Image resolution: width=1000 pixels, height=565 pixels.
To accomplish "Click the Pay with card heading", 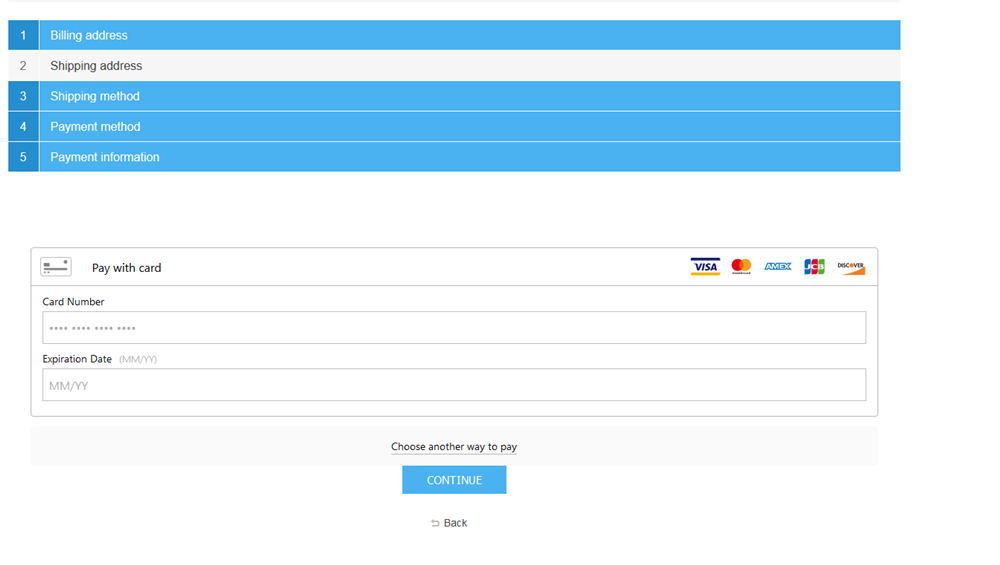I will point(126,268).
